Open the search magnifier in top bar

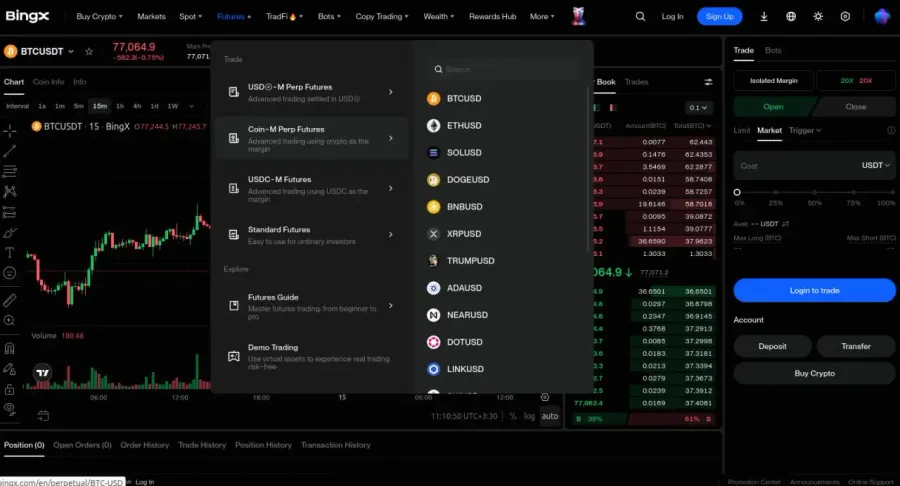coord(640,17)
